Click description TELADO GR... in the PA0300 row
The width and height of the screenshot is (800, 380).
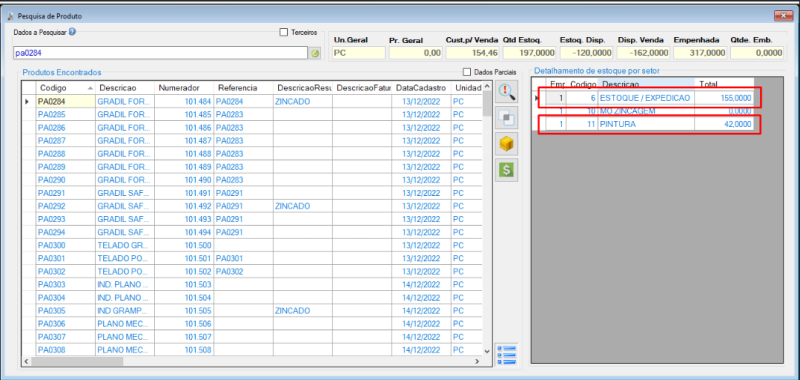pos(125,245)
